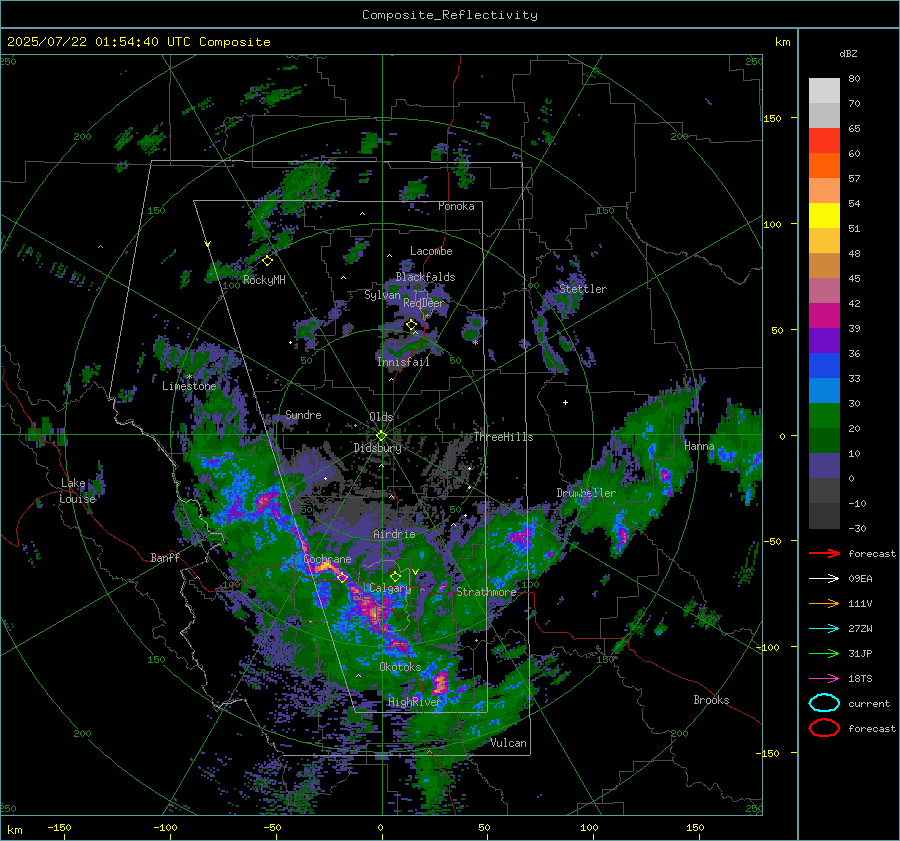This screenshot has height=841, width=900.
Task: Click the Innisfail city label
Action: pos(403,362)
